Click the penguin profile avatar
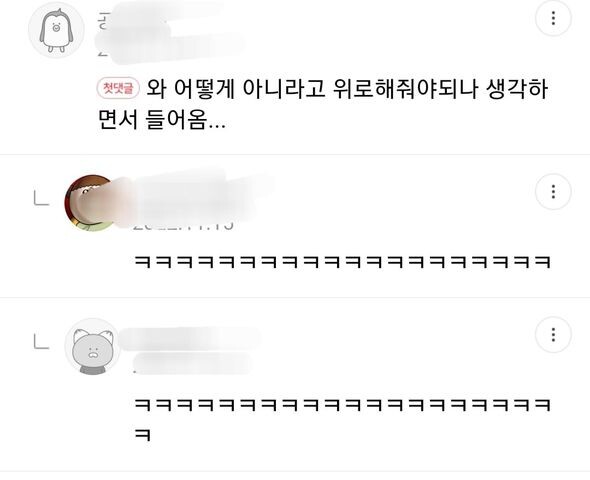This screenshot has width=590, height=480. point(56,30)
